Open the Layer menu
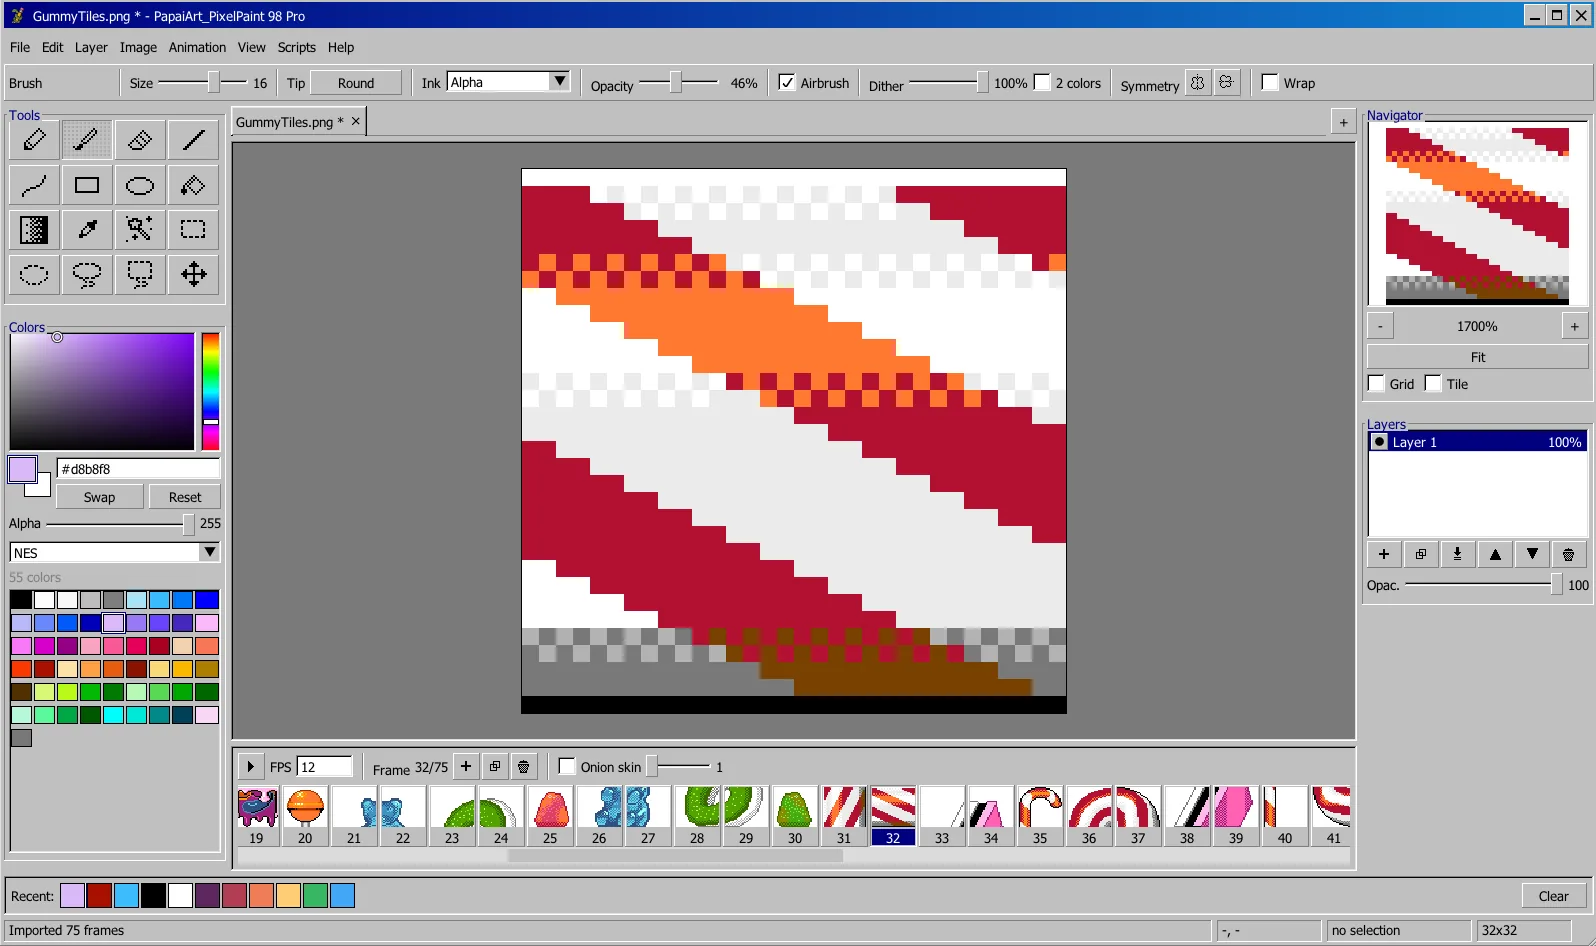This screenshot has height=946, width=1596. (x=91, y=47)
